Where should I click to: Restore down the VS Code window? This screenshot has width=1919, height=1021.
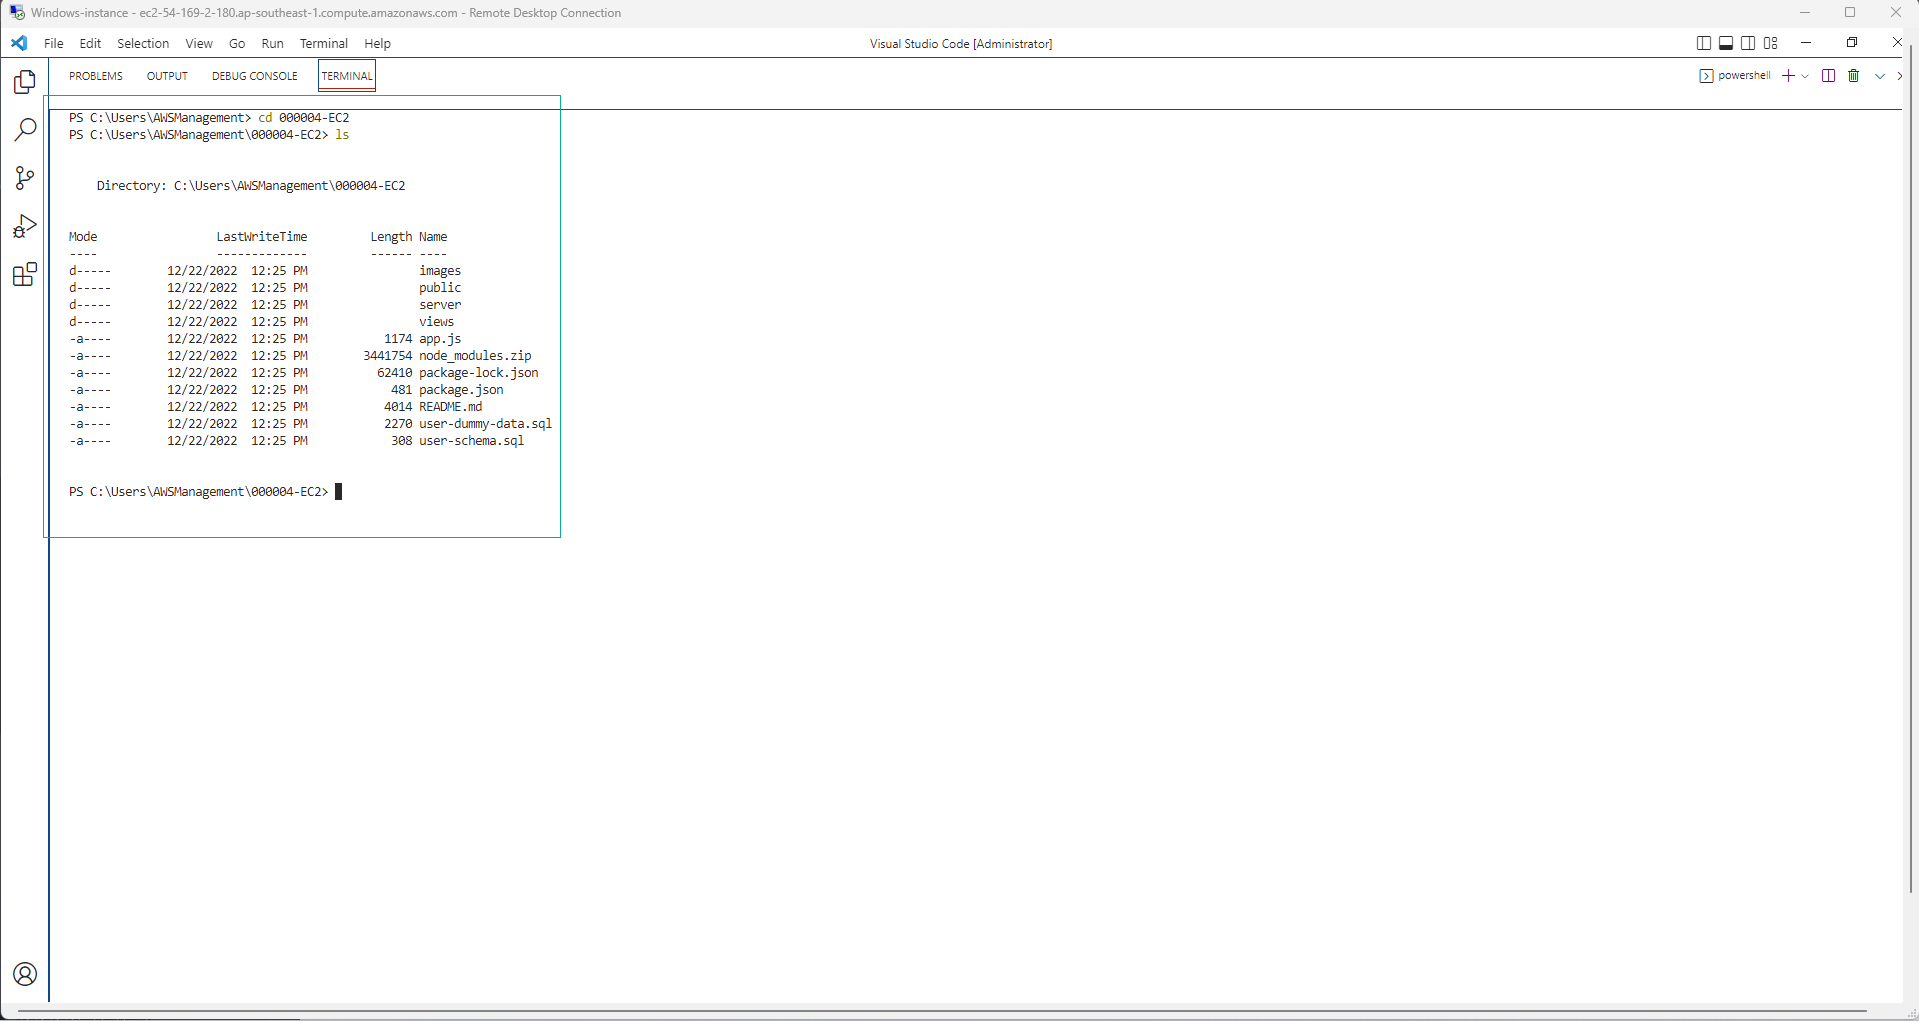click(x=1851, y=43)
